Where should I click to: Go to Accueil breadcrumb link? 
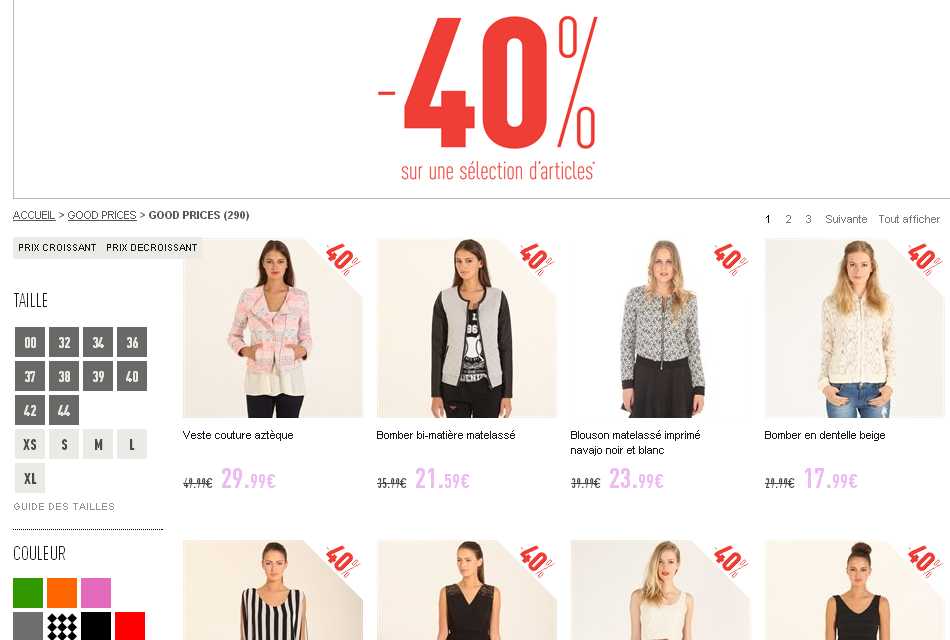tap(34, 215)
